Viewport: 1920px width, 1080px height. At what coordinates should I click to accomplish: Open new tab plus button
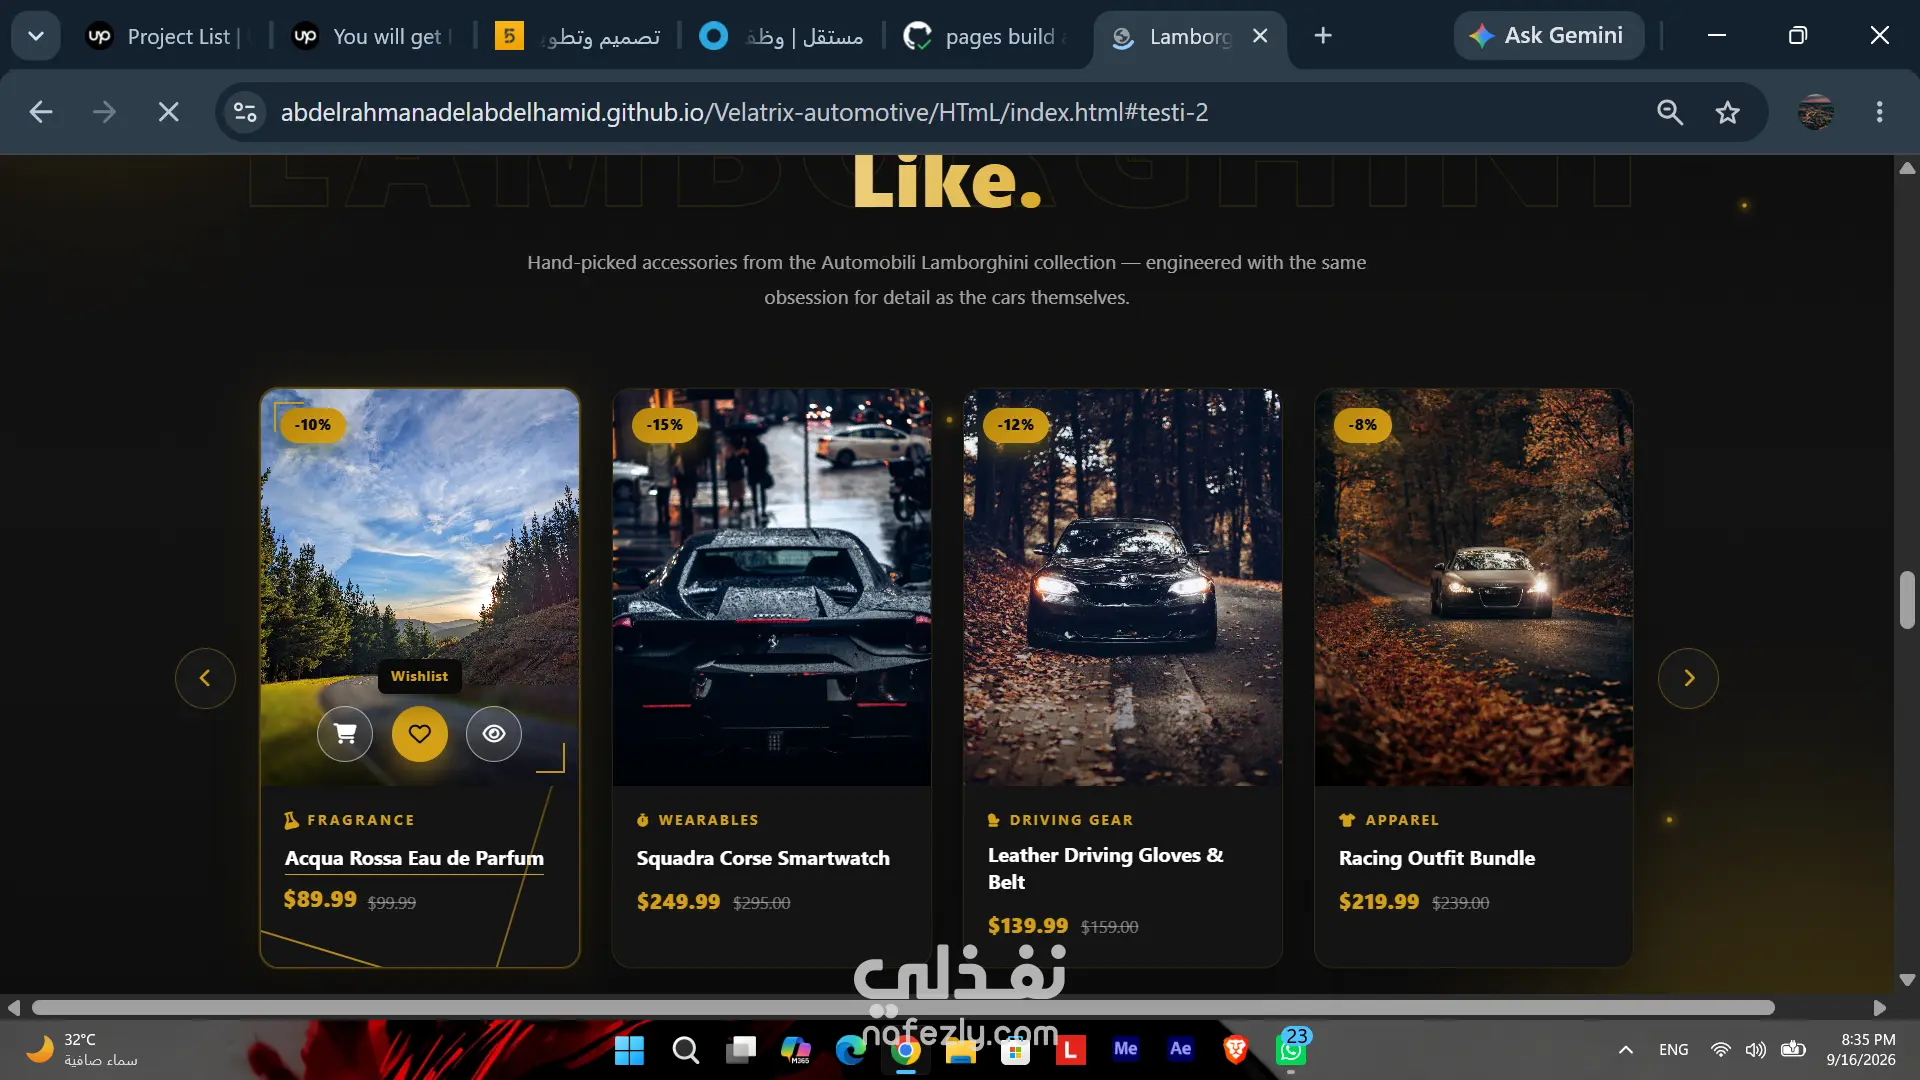pyautogui.click(x=1323, y=36)
